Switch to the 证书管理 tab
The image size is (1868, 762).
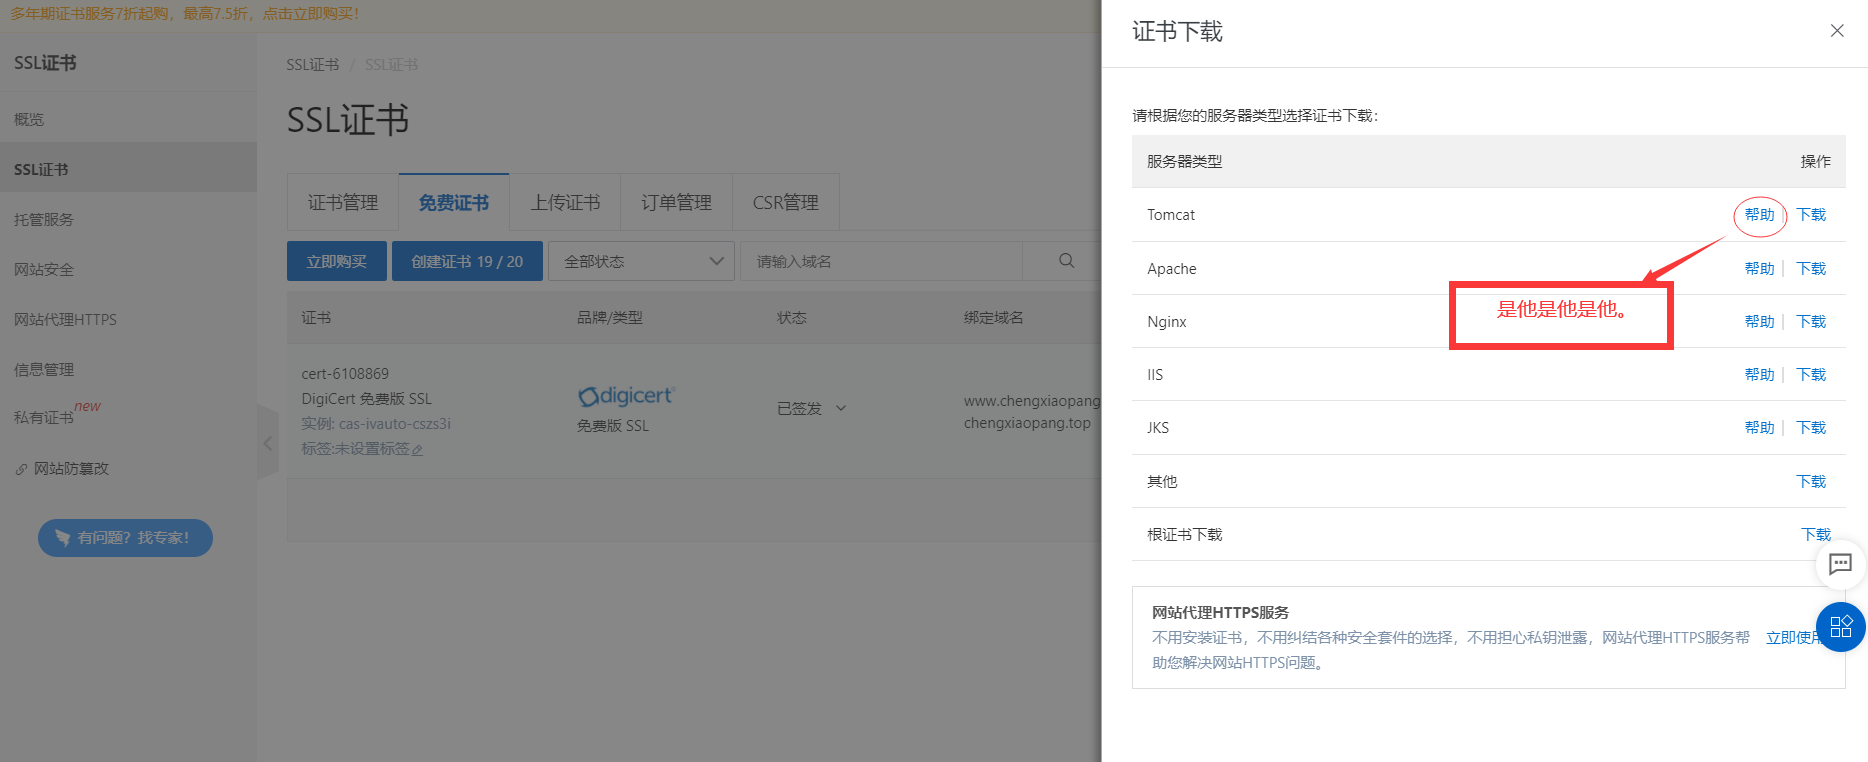(x=343, y=203)
